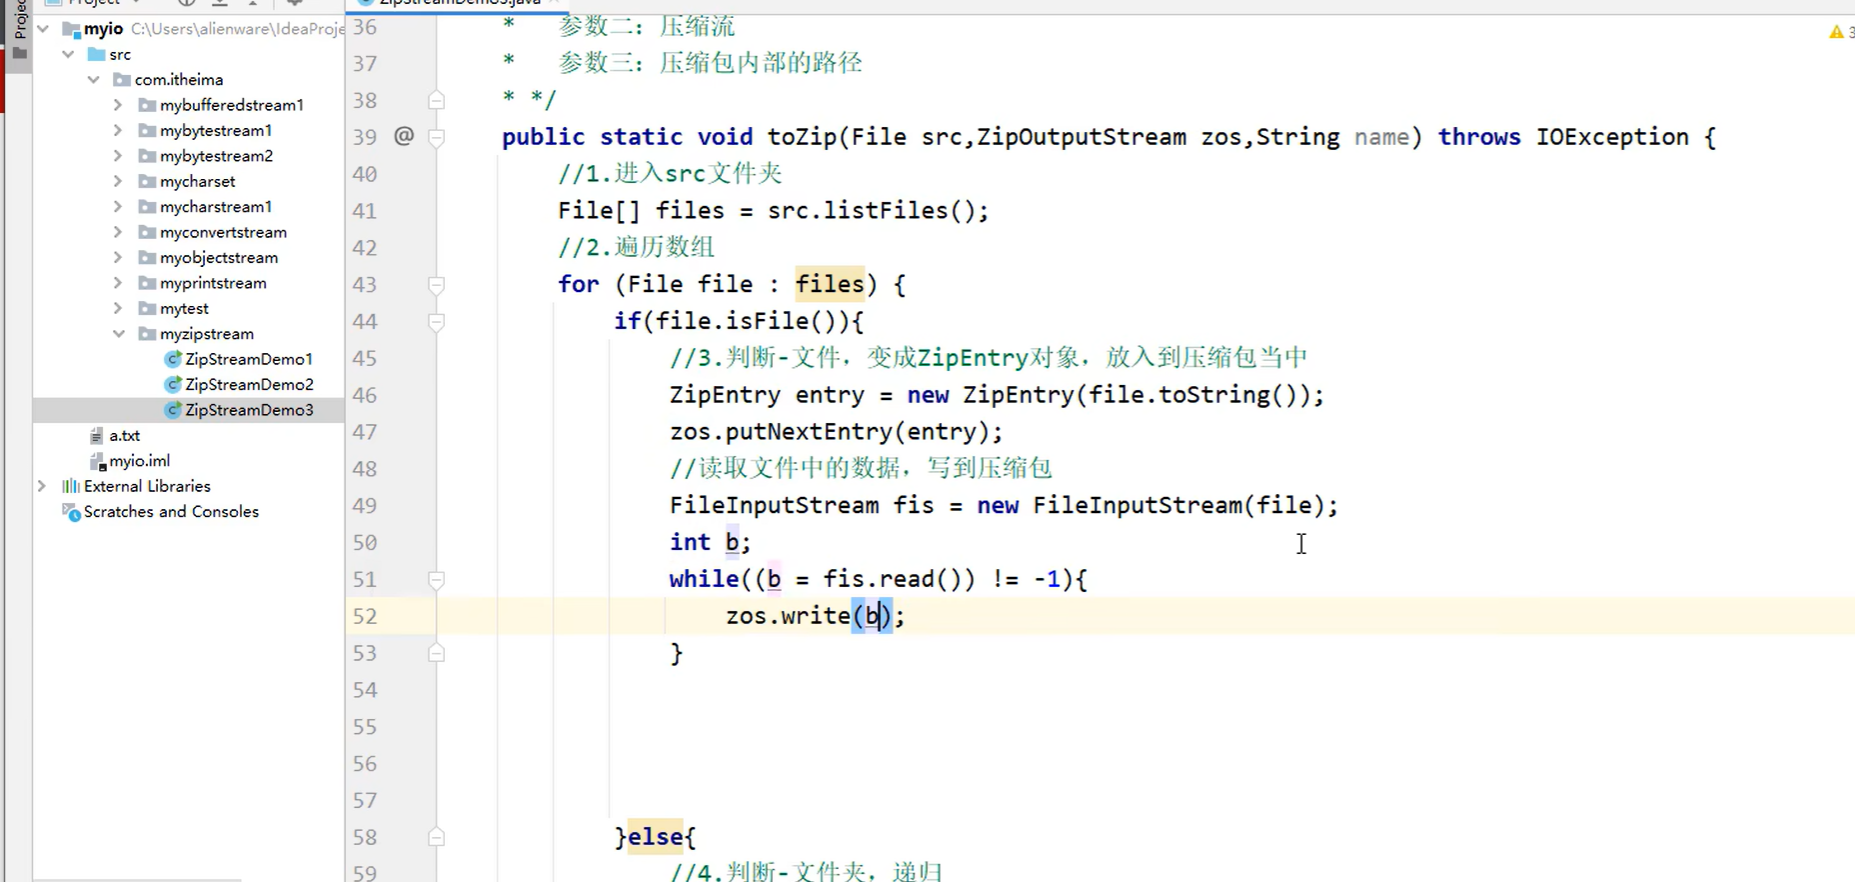This screenshot has height=882, width=1855.
Task: Fold the if block at line 44
Action: (x=437, y=322)
